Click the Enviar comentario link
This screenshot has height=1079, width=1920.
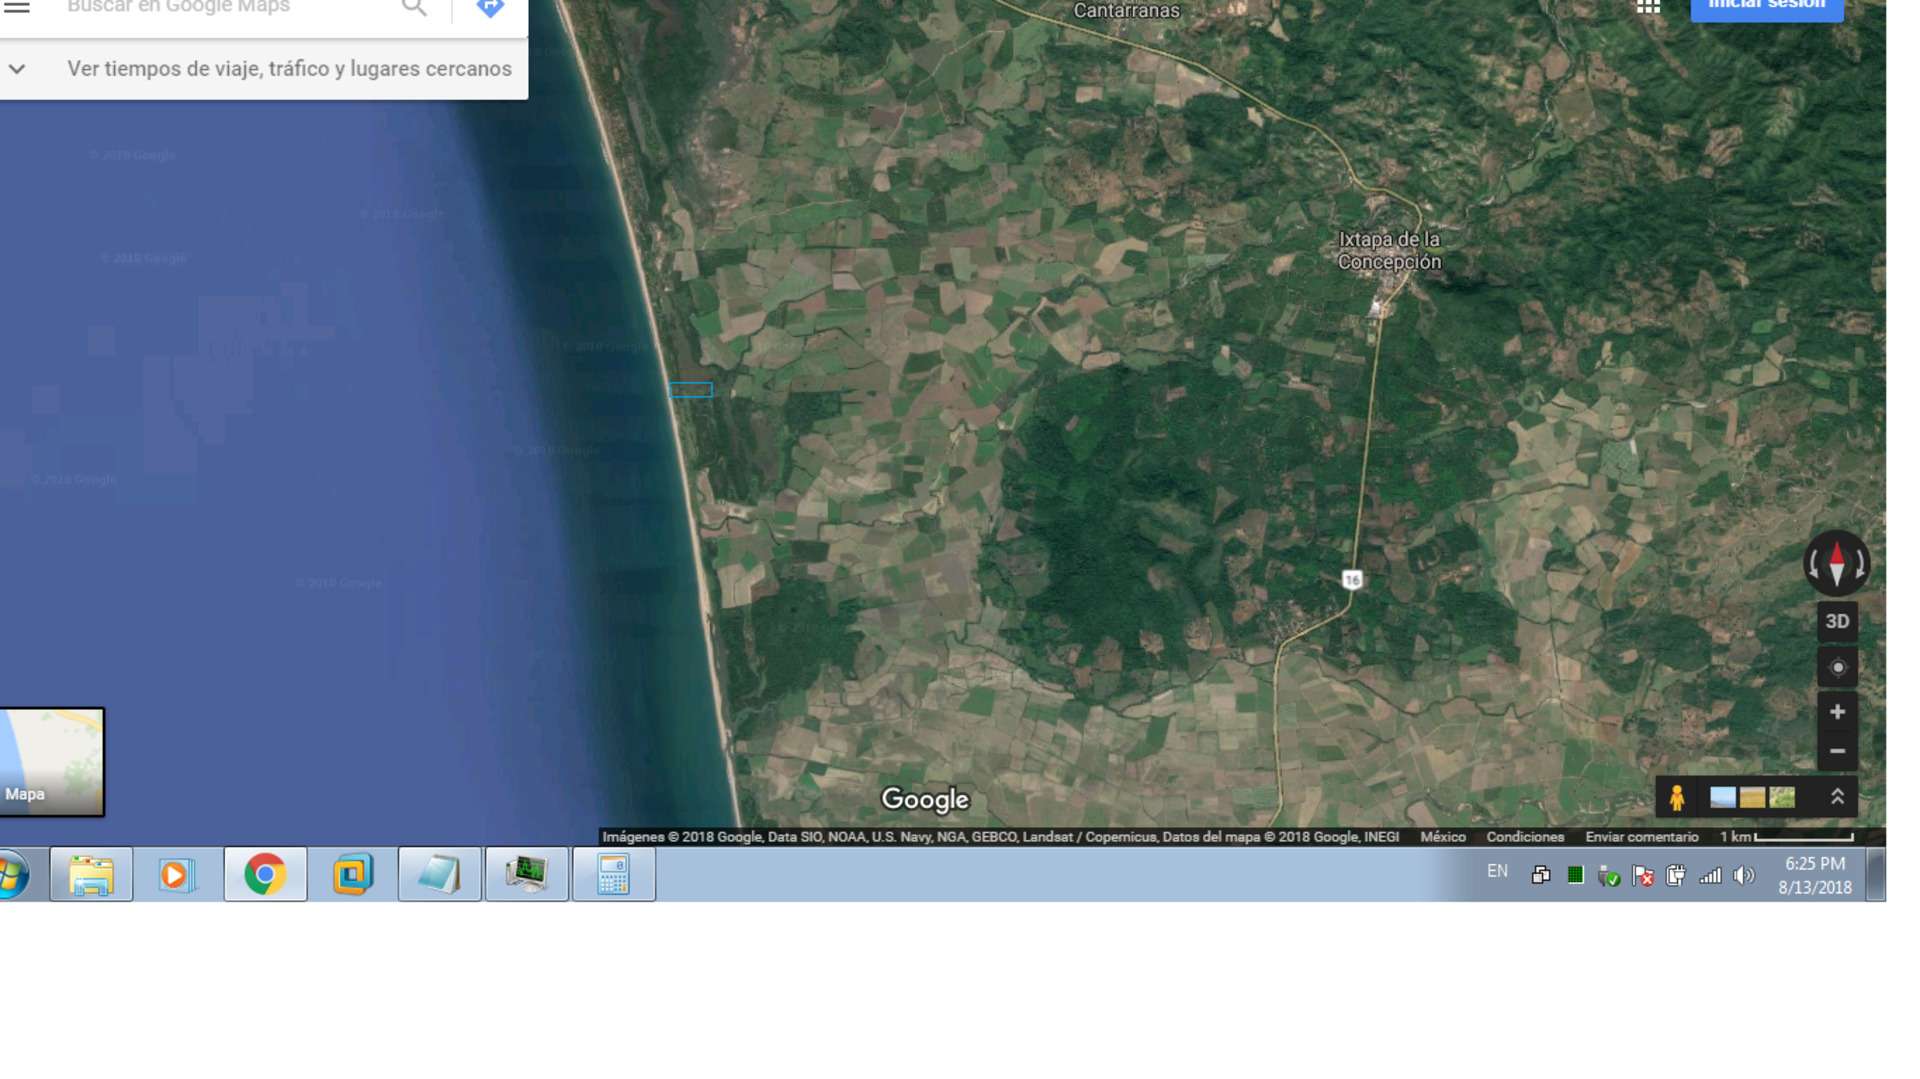click(x=1641, y=837)
